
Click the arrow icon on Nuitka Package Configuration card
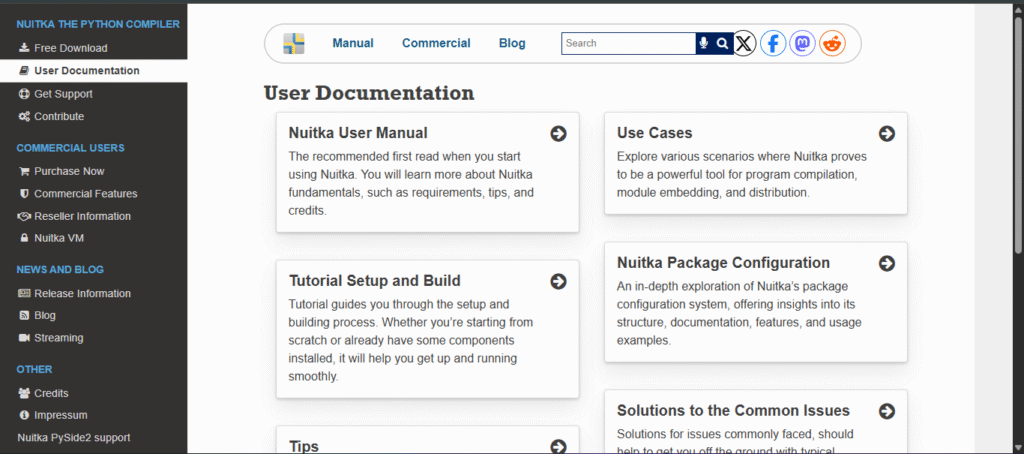click(x=887, y=263)
